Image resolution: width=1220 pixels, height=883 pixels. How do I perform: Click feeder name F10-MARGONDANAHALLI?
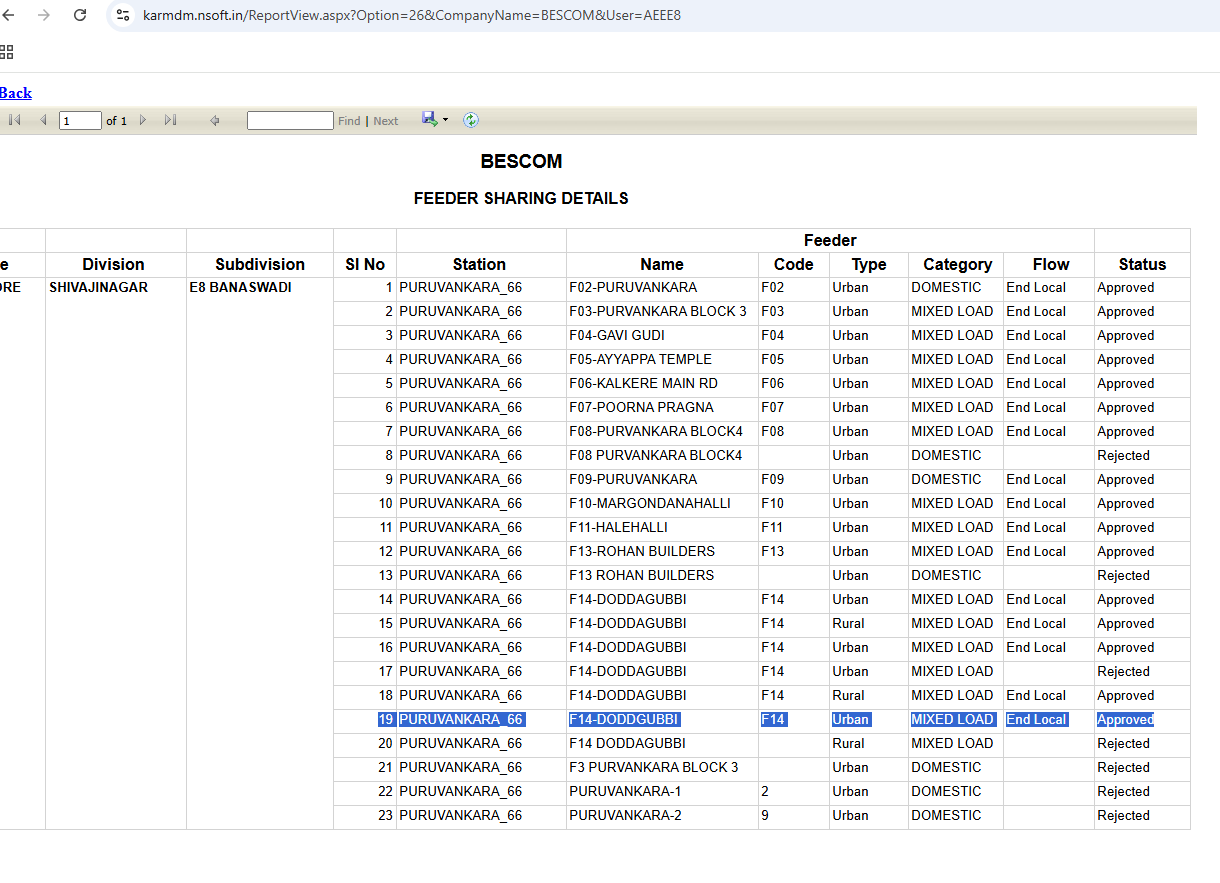click(x=650, y=504)
